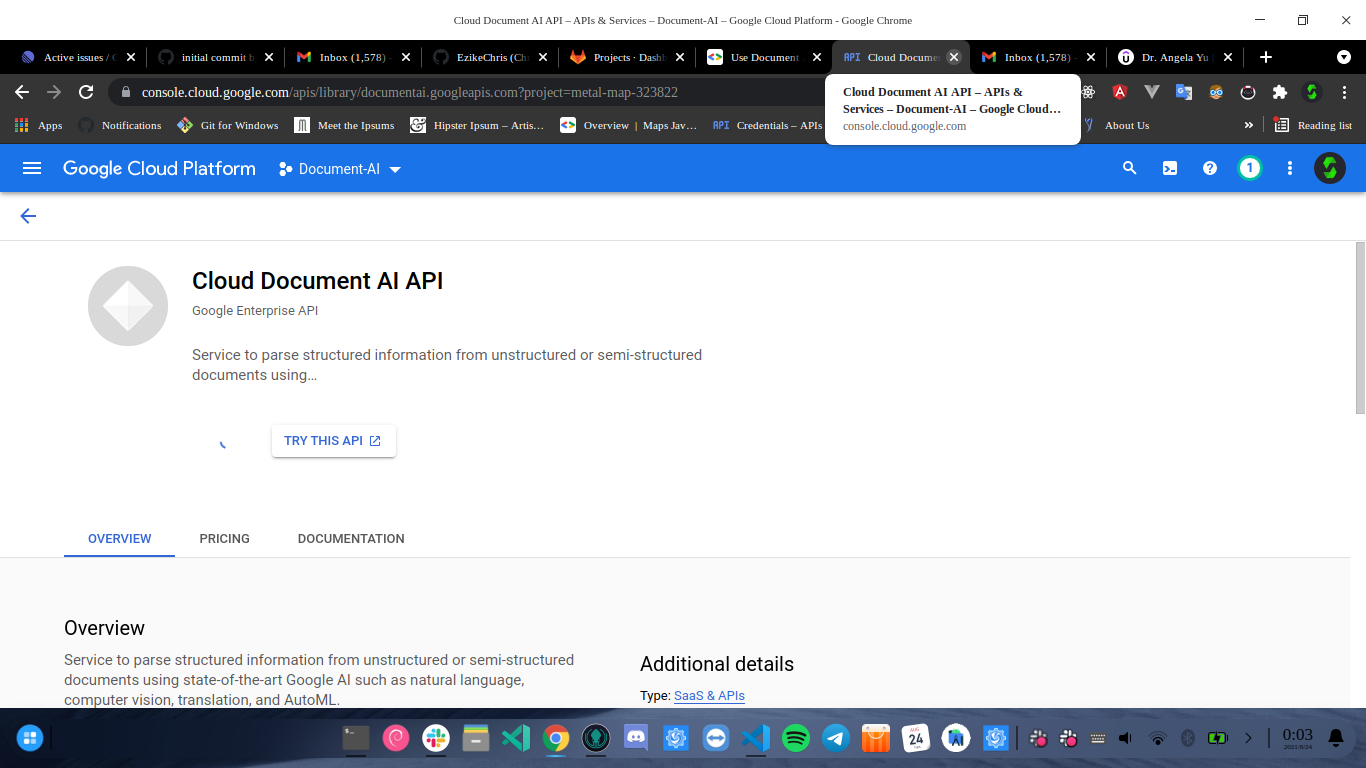Open the terminal from the taskbar
Screen dimensions: 1366x768
tap(356, 739)
